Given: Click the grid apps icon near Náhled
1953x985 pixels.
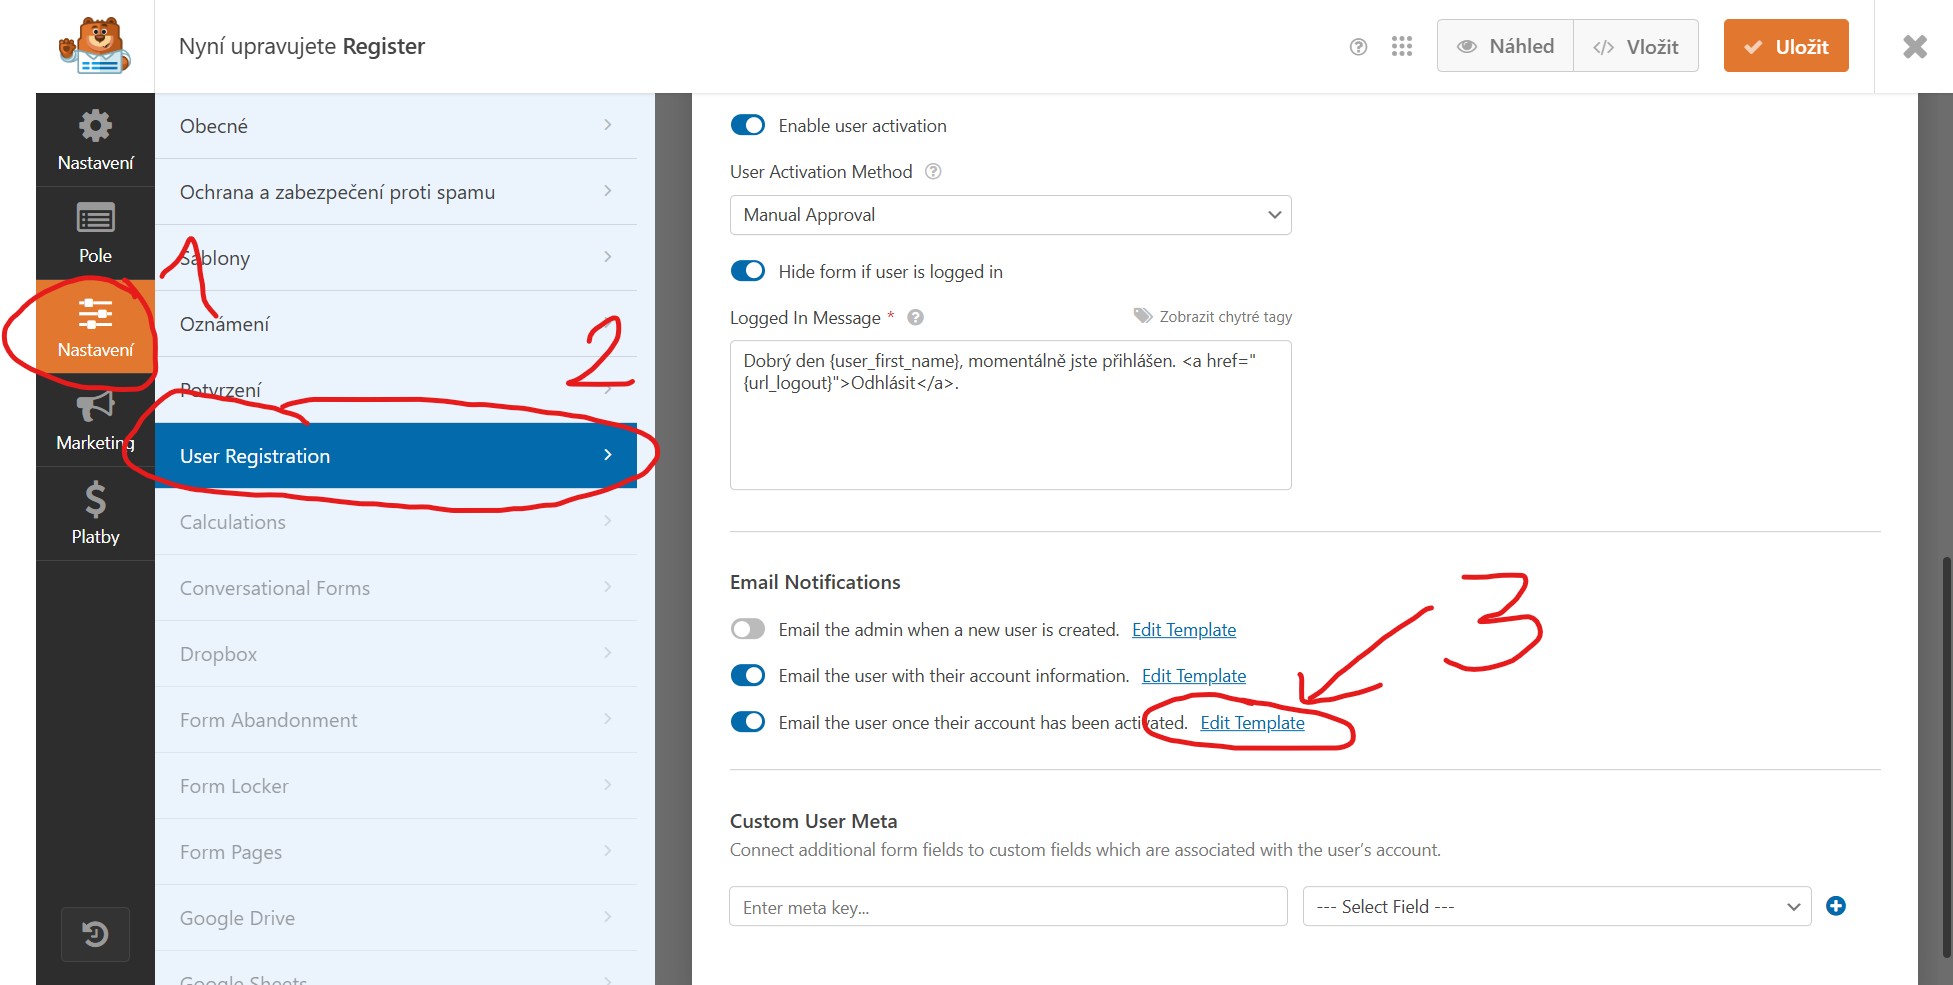Looking at the screenshot, I should tap(1401, 46).
